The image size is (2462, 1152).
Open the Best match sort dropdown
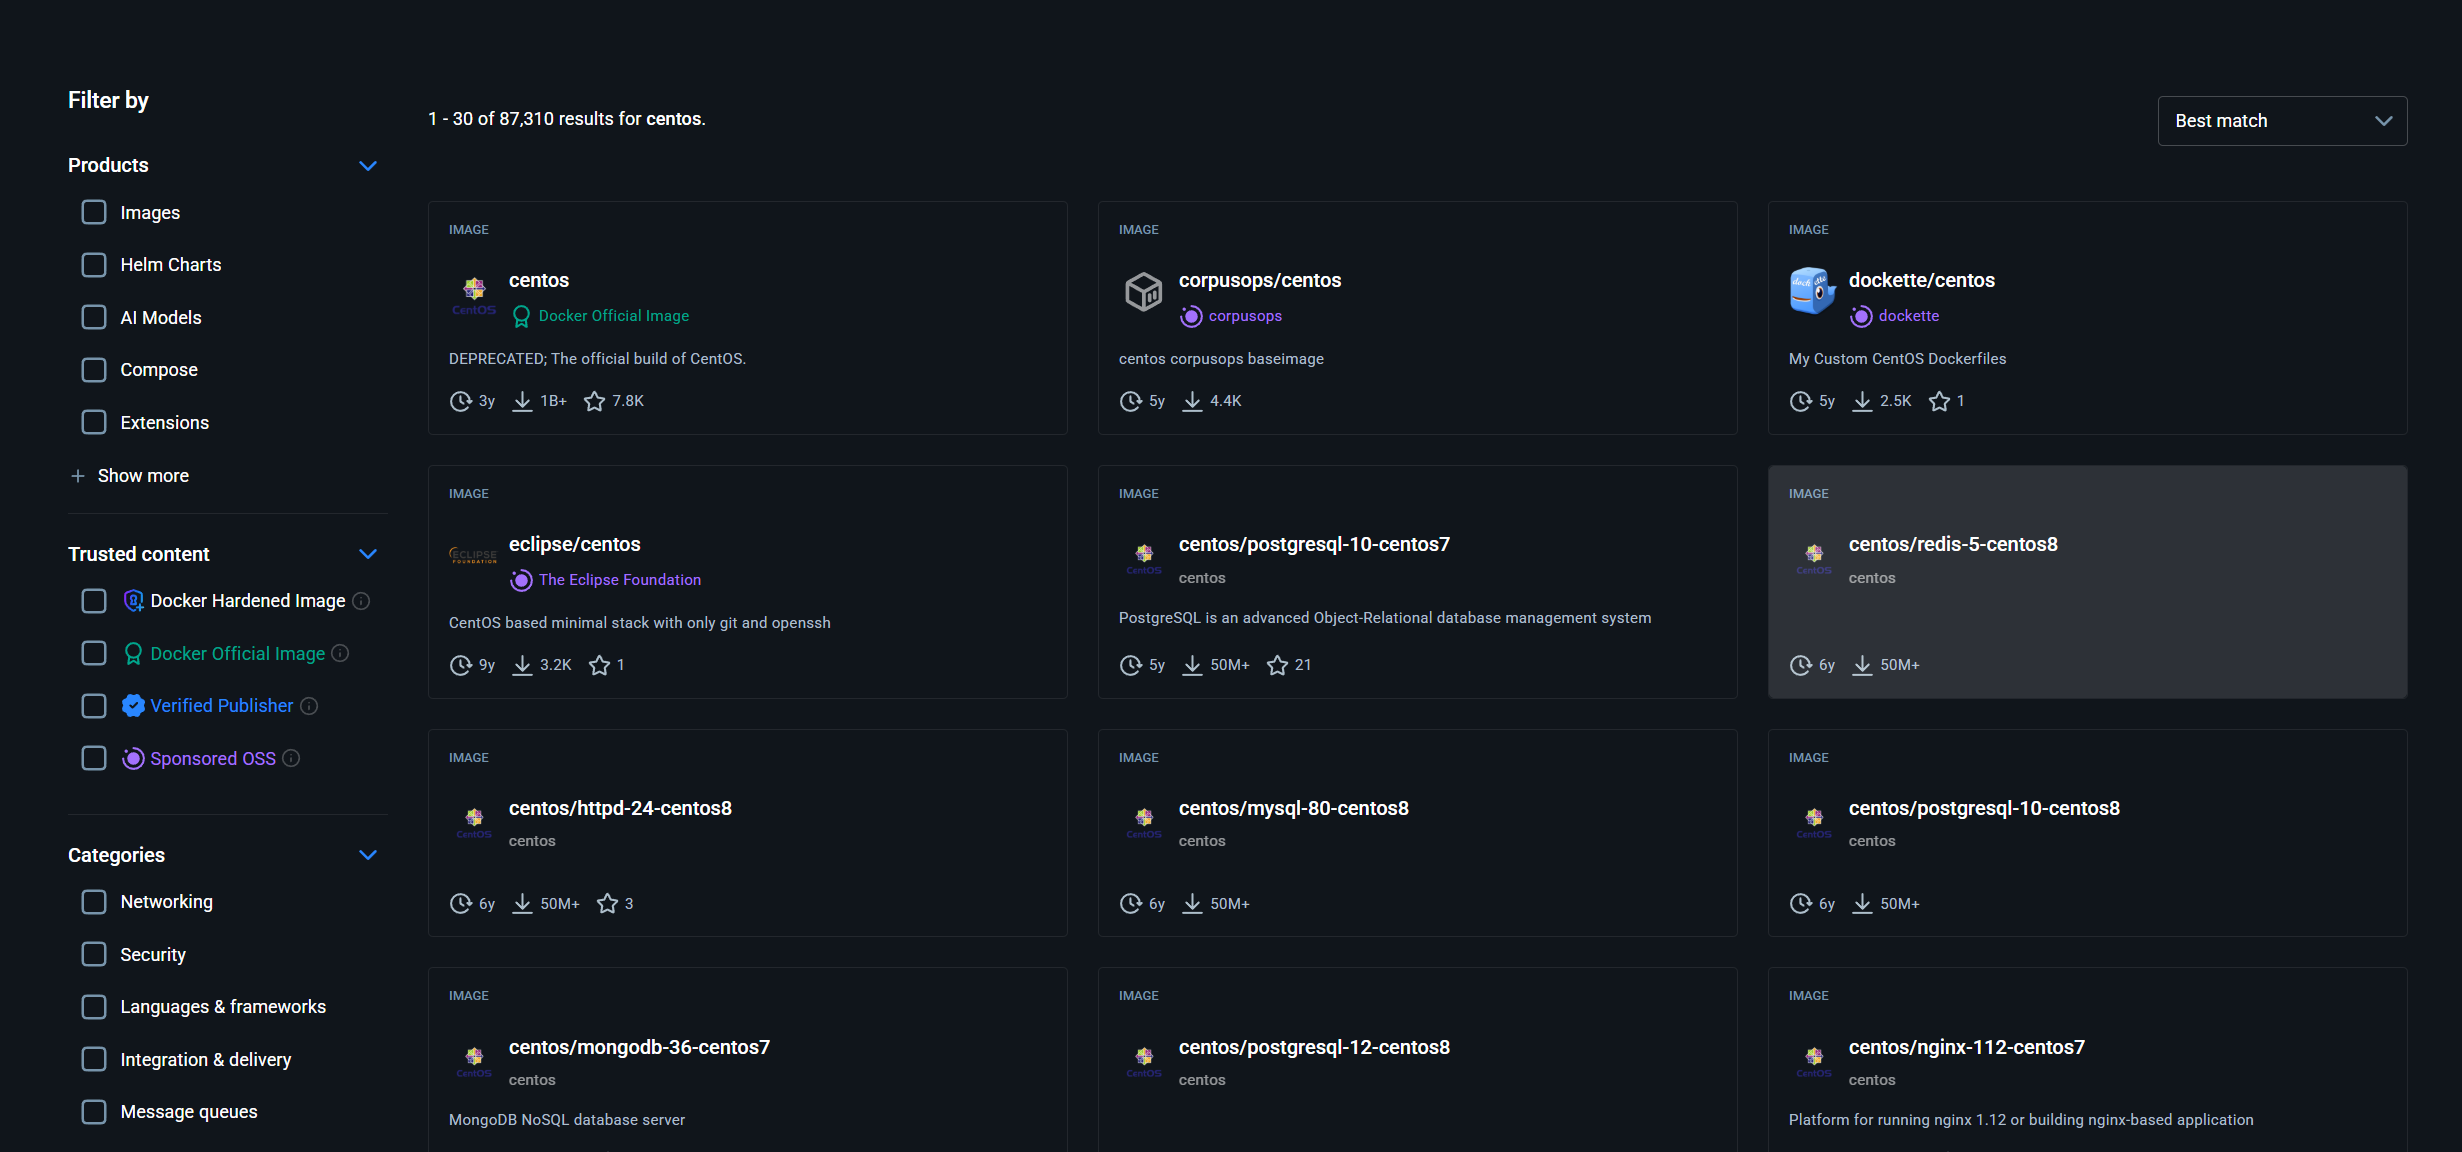point(2282,121)
